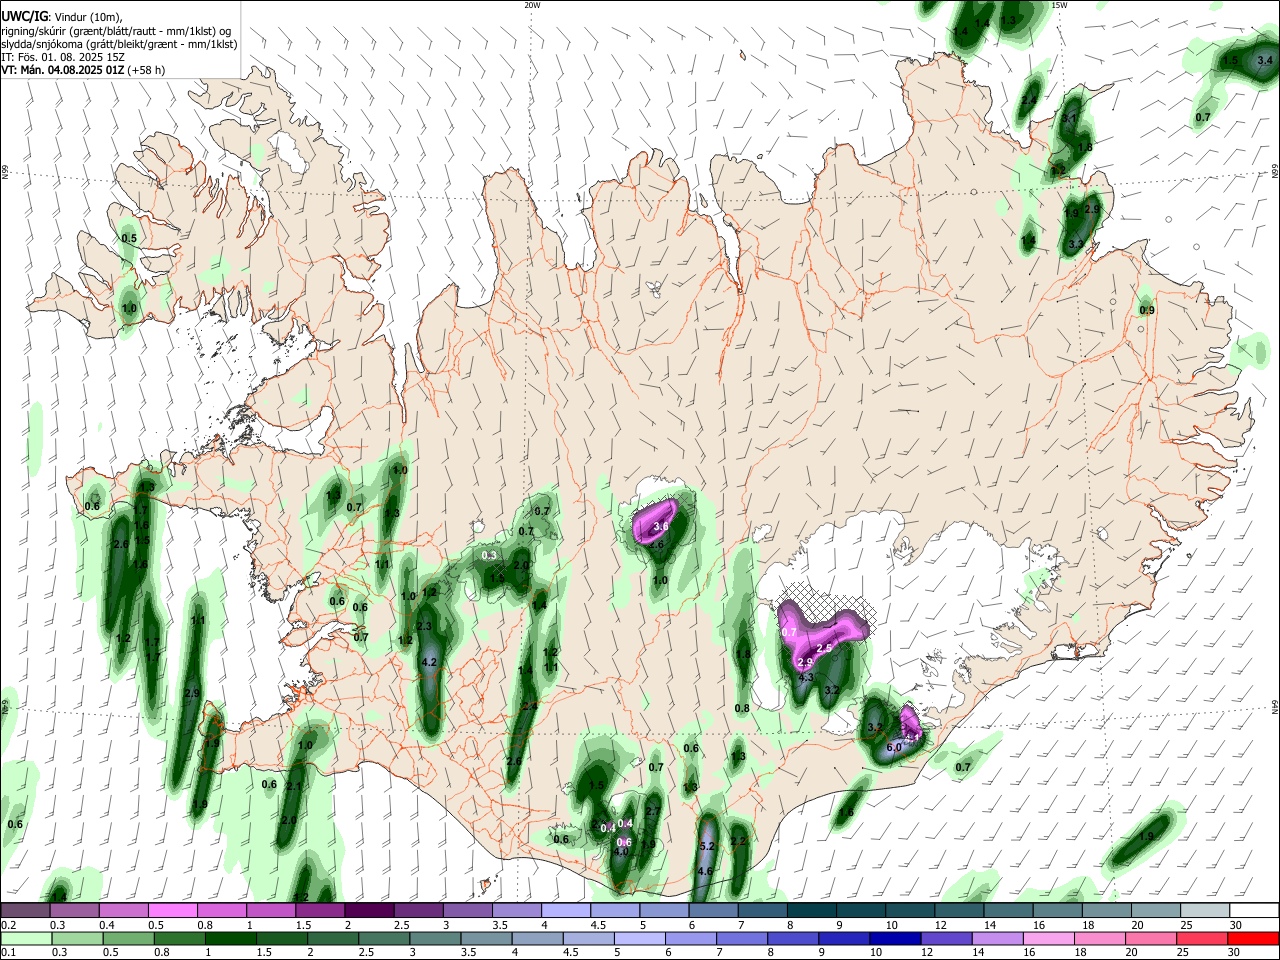
Task: Click the 15W longitude label
Action: [x=1059, y=5]
